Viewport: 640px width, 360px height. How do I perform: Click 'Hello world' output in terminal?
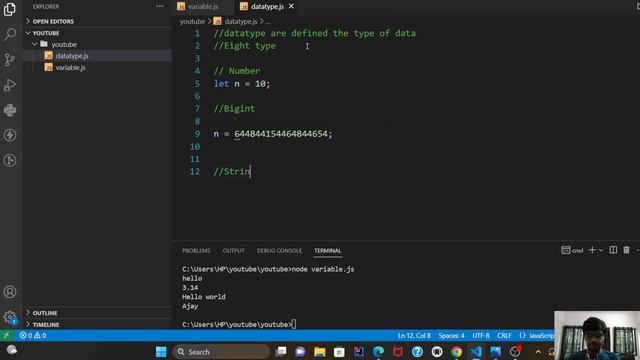coord(204,297)
